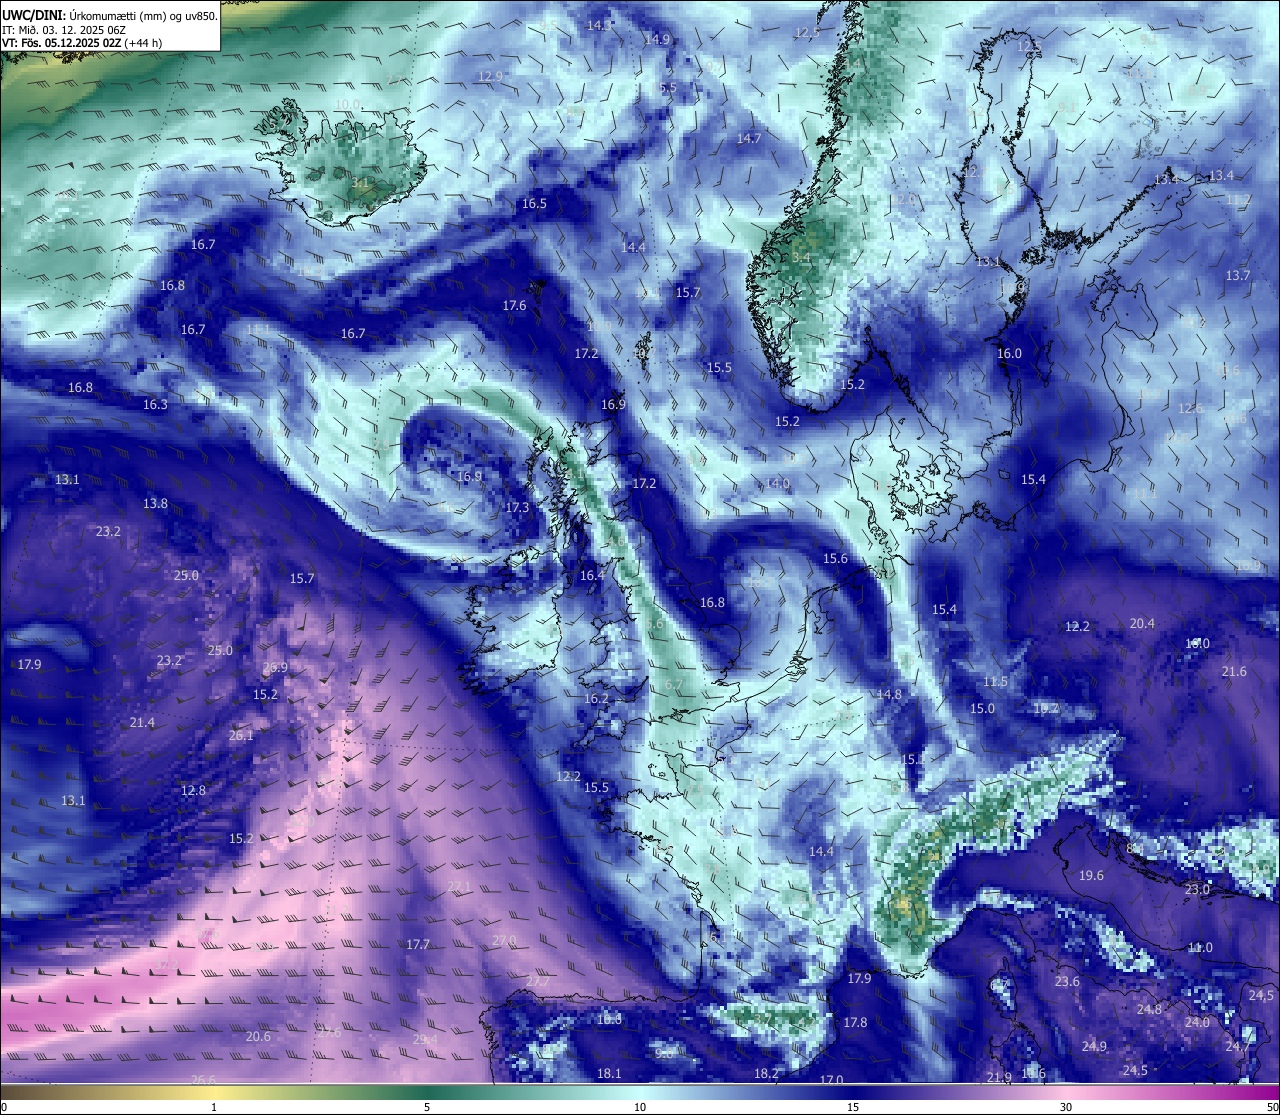Click the 27.0 value label

pyautogui.click(x=504, y=940)
